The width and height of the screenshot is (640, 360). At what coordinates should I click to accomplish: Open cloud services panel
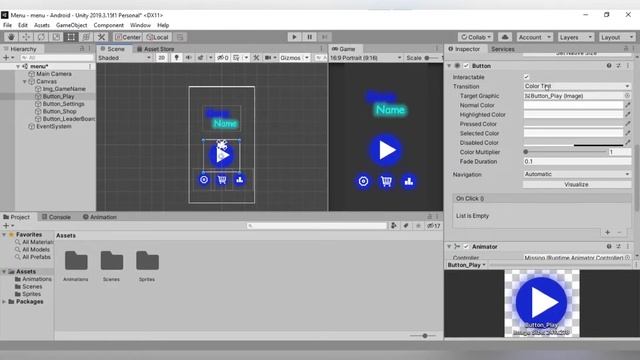(505, 37)
